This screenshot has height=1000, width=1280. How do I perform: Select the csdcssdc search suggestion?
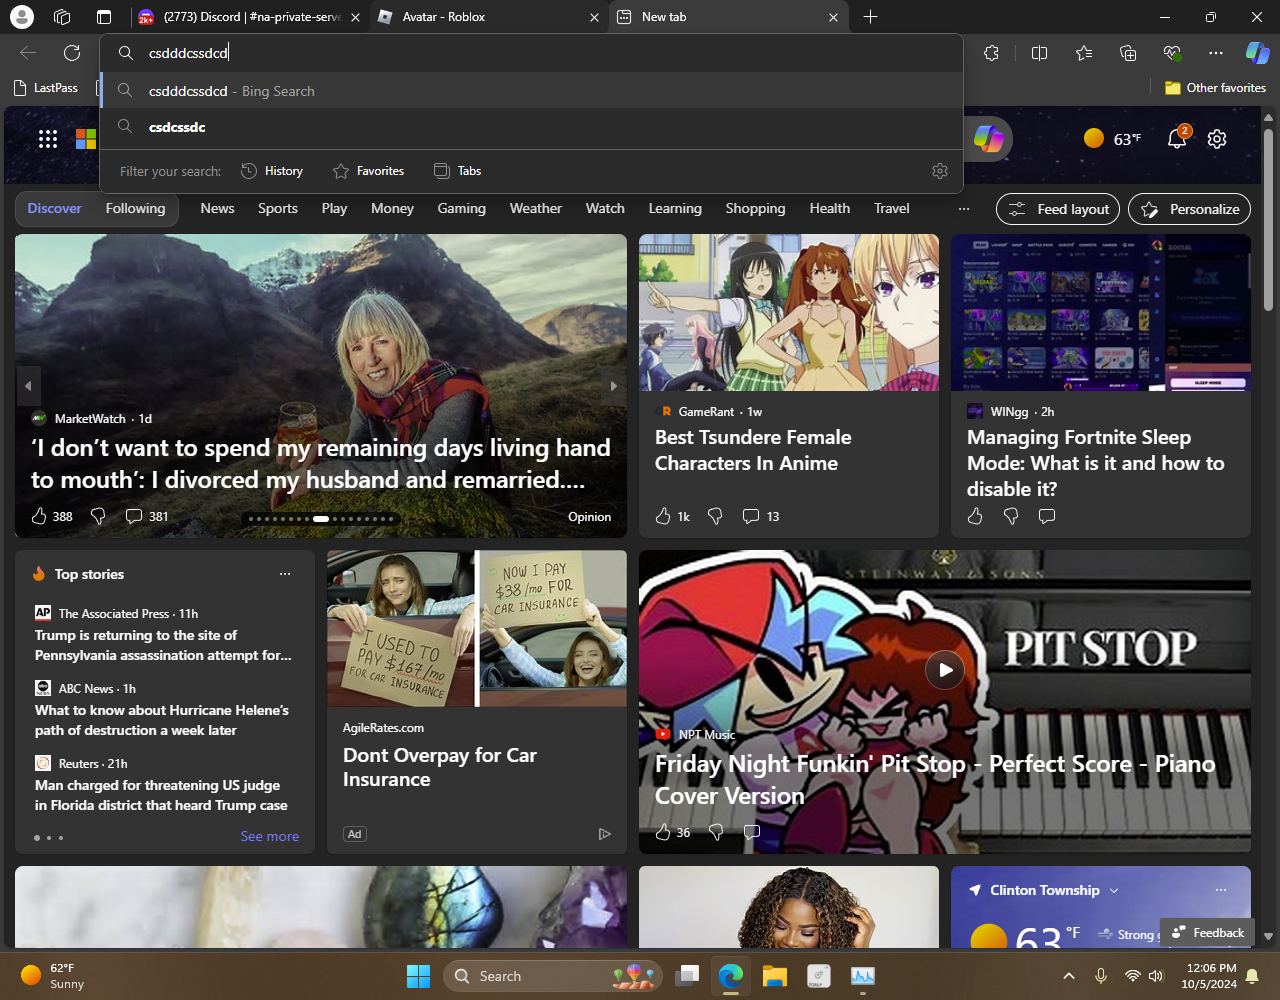pos(531,127)
